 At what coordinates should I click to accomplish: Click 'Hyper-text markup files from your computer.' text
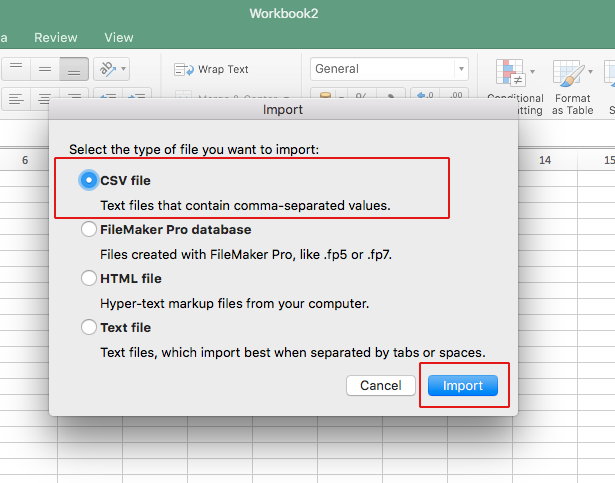(235, 304)
